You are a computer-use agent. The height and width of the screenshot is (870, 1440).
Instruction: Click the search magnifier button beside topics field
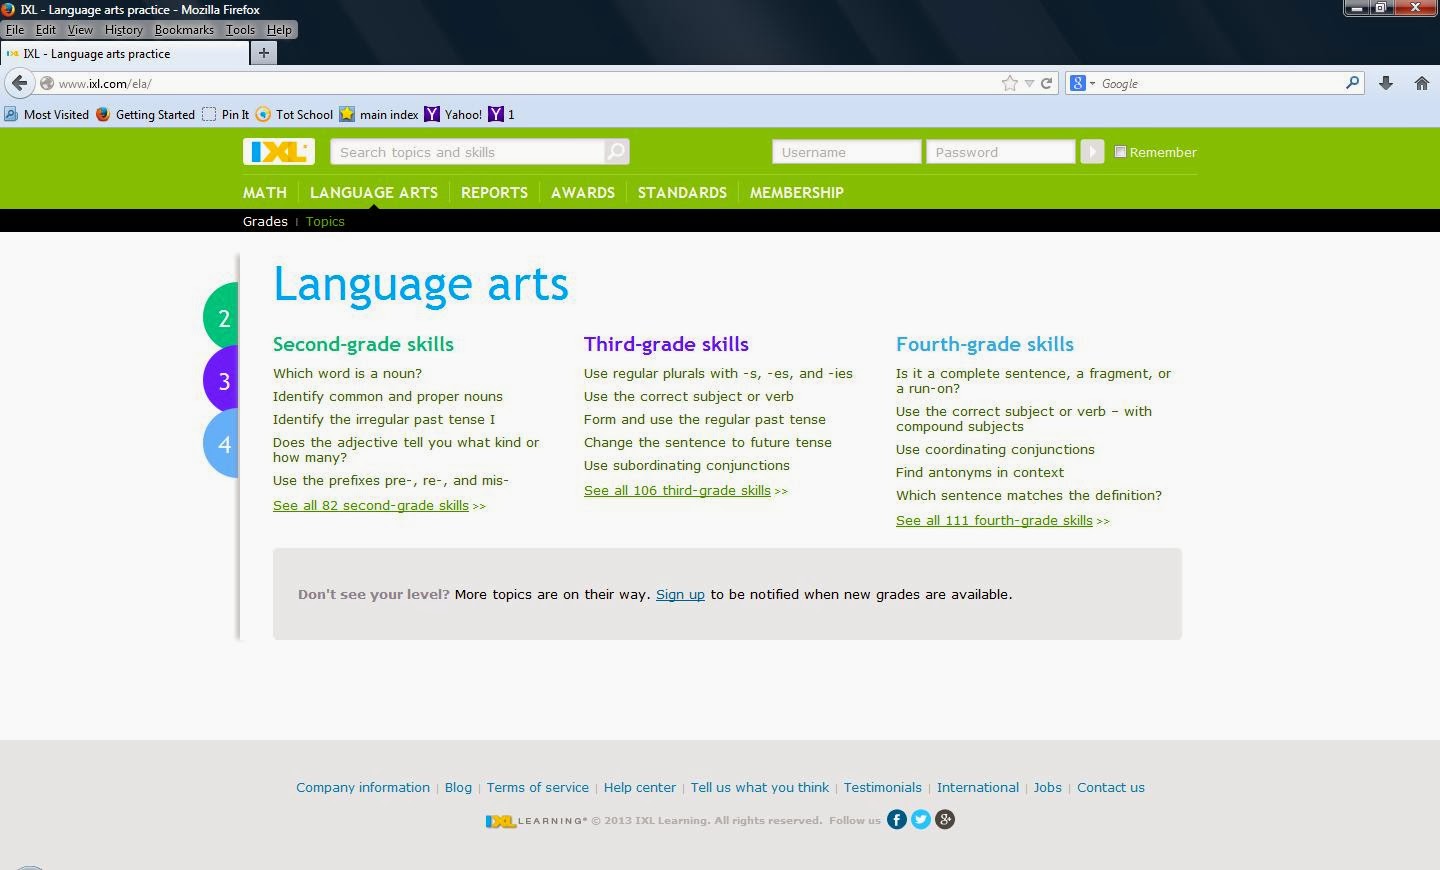pos(617,151)
